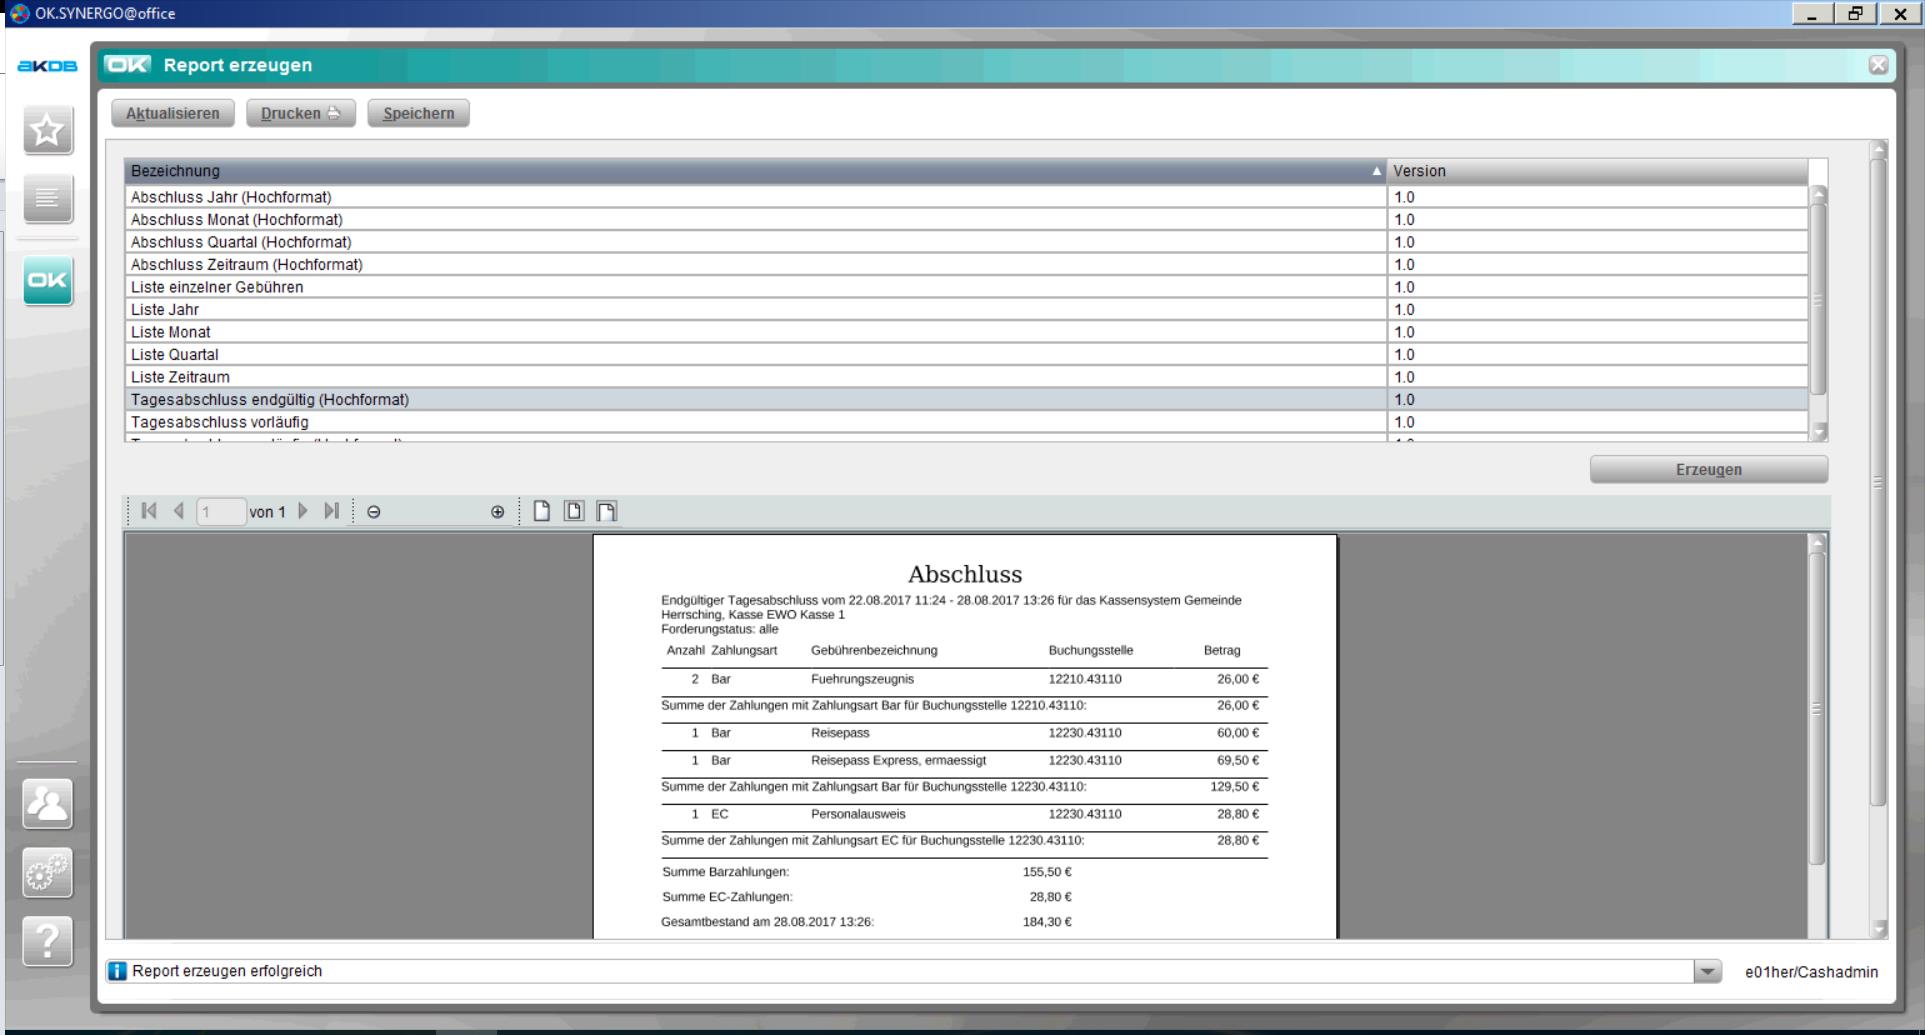1925x1035 pixels.
Task: Go to first report page
Action: 149,511
